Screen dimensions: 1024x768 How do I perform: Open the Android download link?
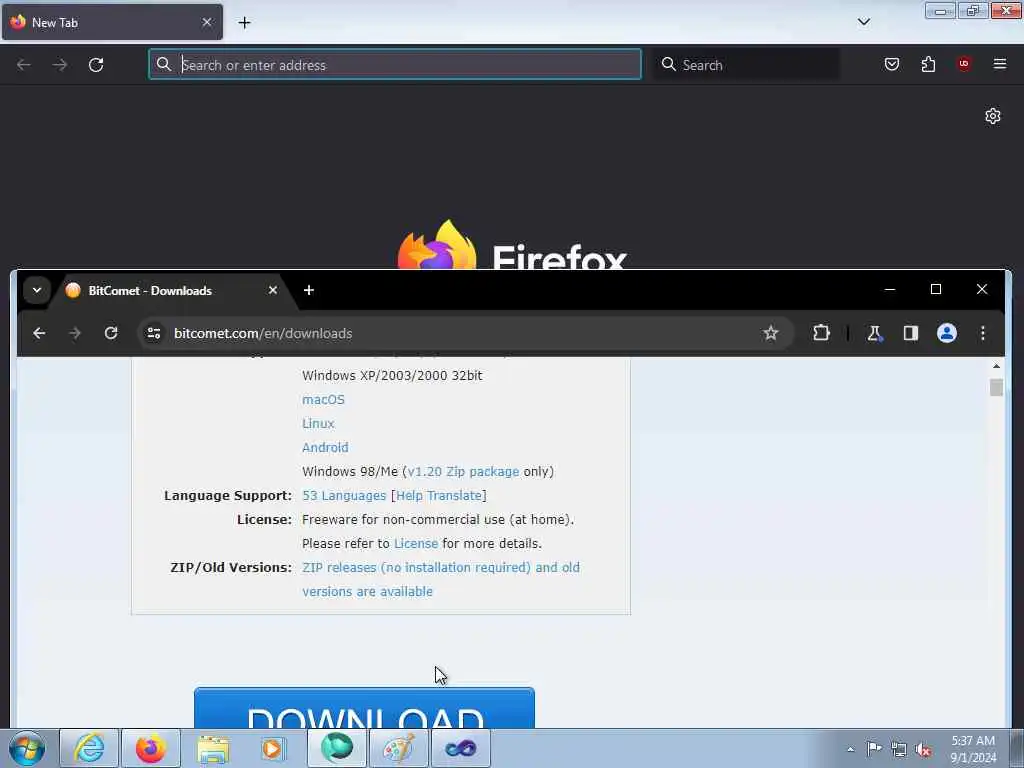[325, 447]
